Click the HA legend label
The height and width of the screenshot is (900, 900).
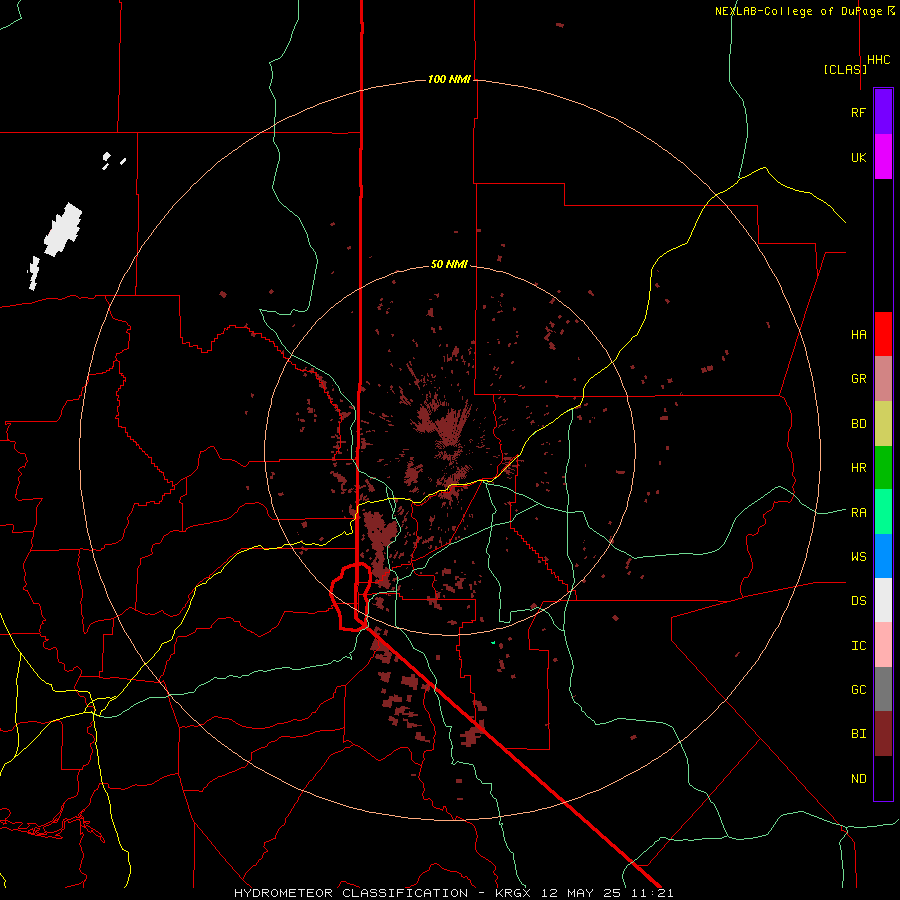click(x=858, y=335)
